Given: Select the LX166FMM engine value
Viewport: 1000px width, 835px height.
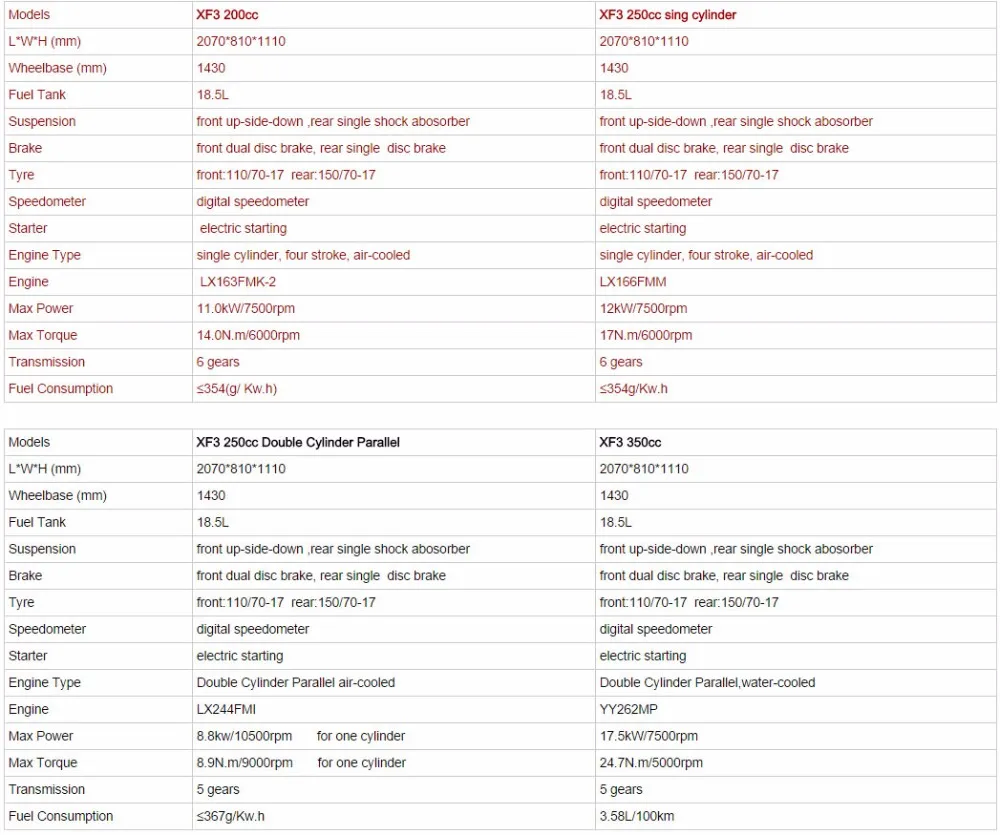Looking at the screenshot, I should [633, 282].
